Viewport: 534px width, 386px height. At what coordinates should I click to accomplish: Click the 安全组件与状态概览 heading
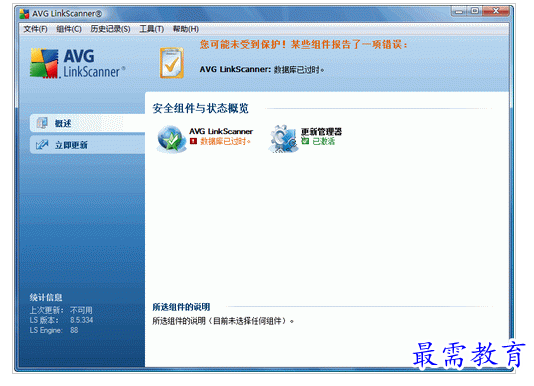[x=201, y=108]
